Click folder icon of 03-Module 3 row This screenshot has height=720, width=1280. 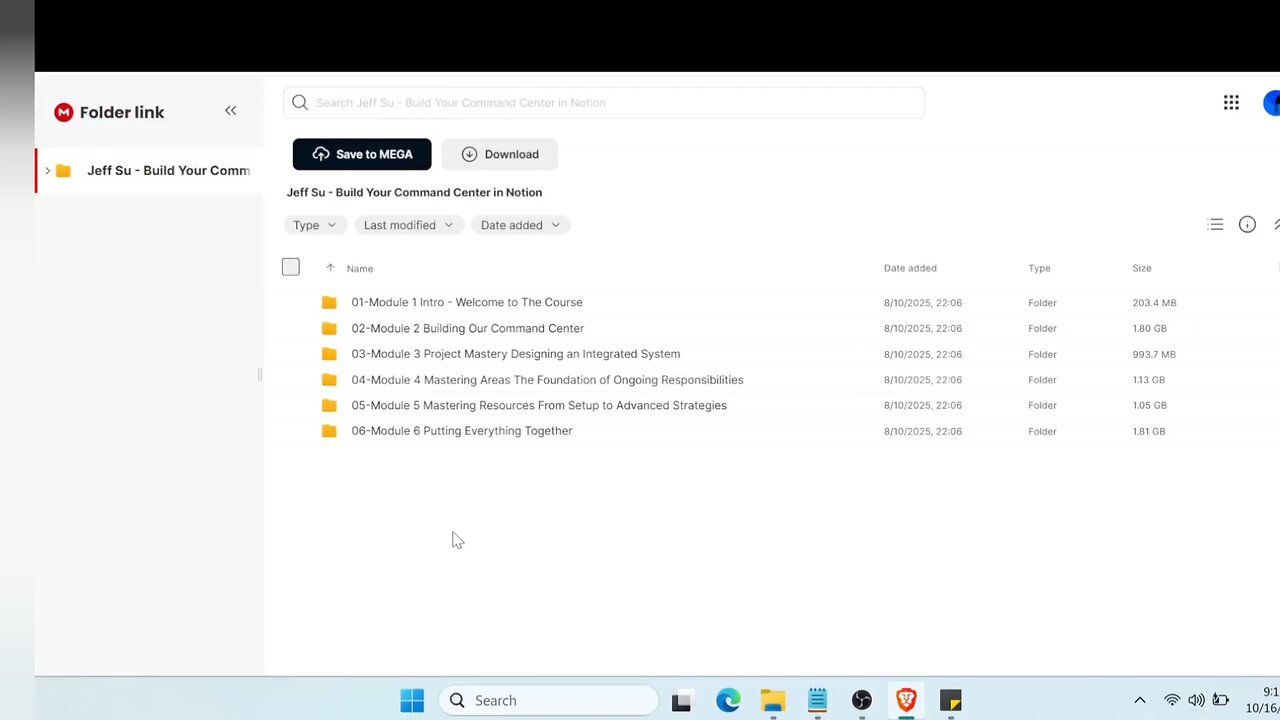(329, 354)
